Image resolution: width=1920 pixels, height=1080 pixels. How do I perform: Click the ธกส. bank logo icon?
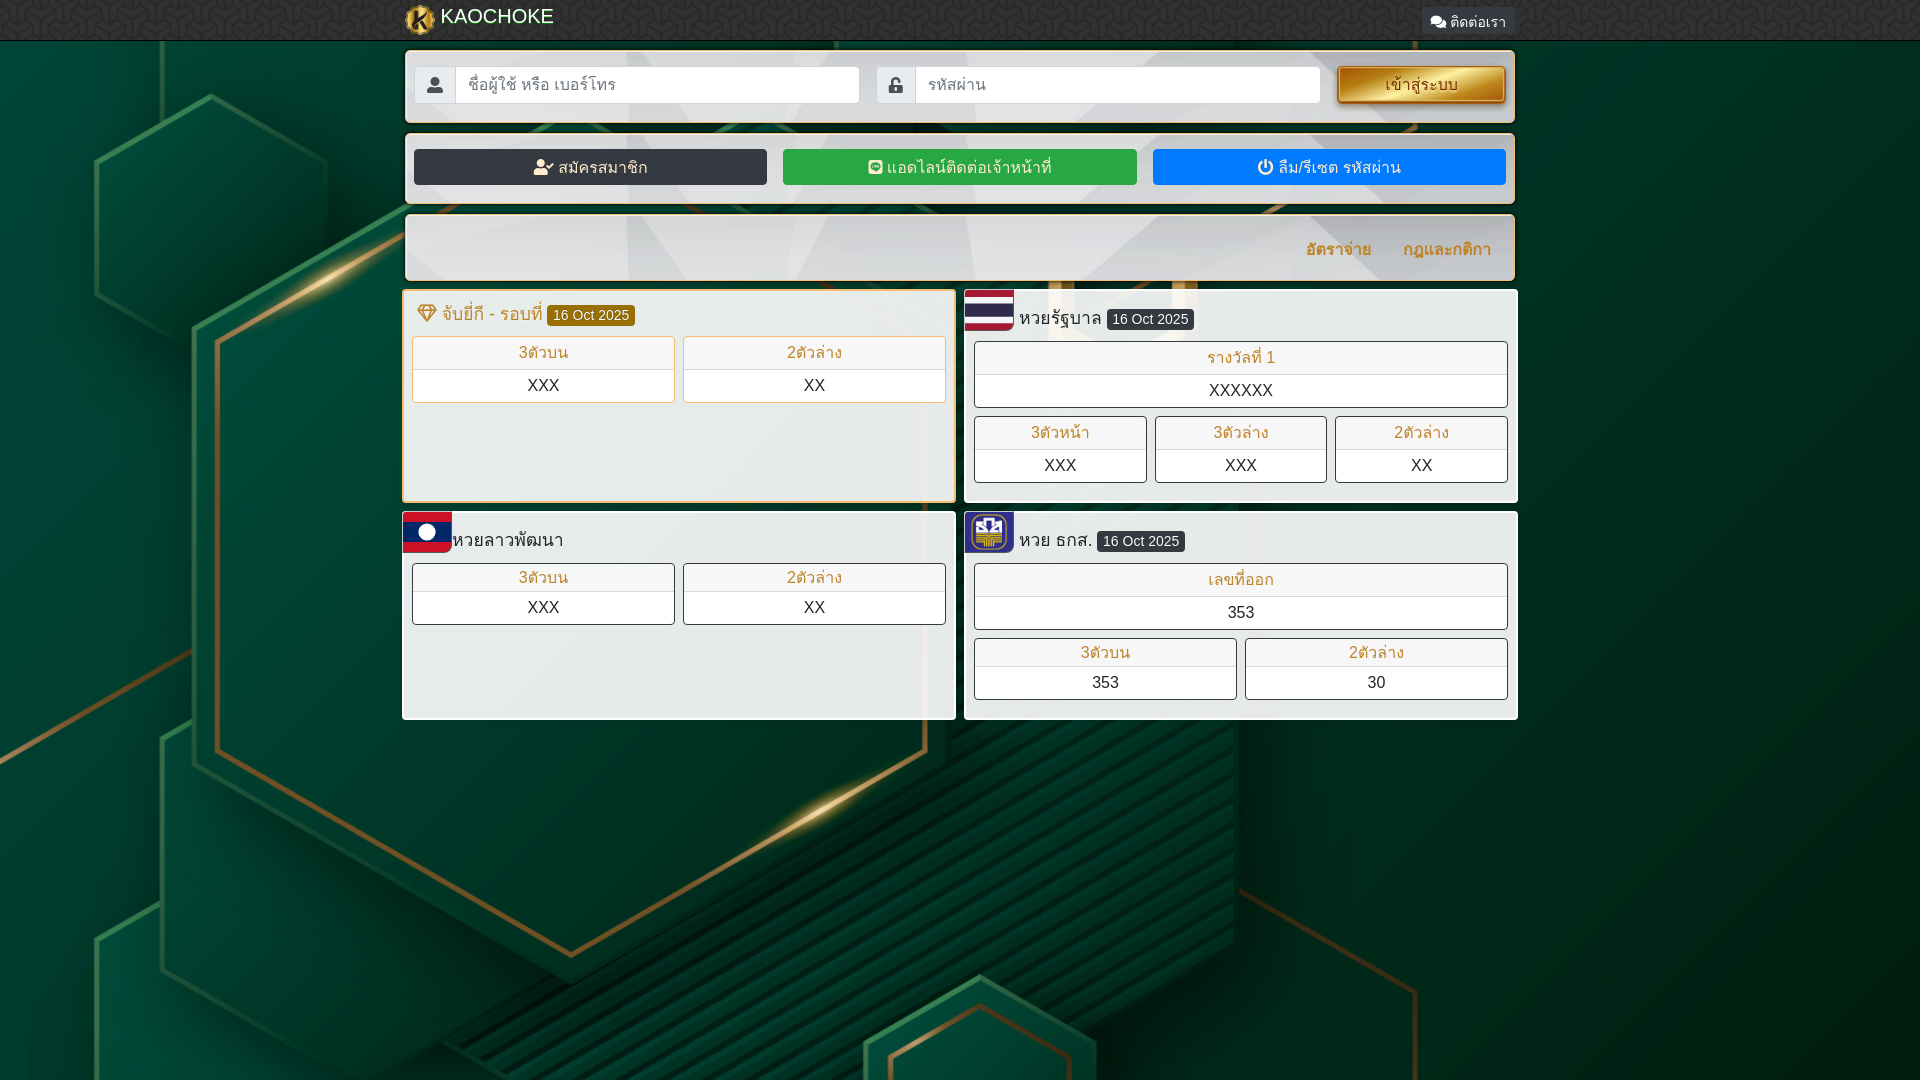[x=989, y=532]
